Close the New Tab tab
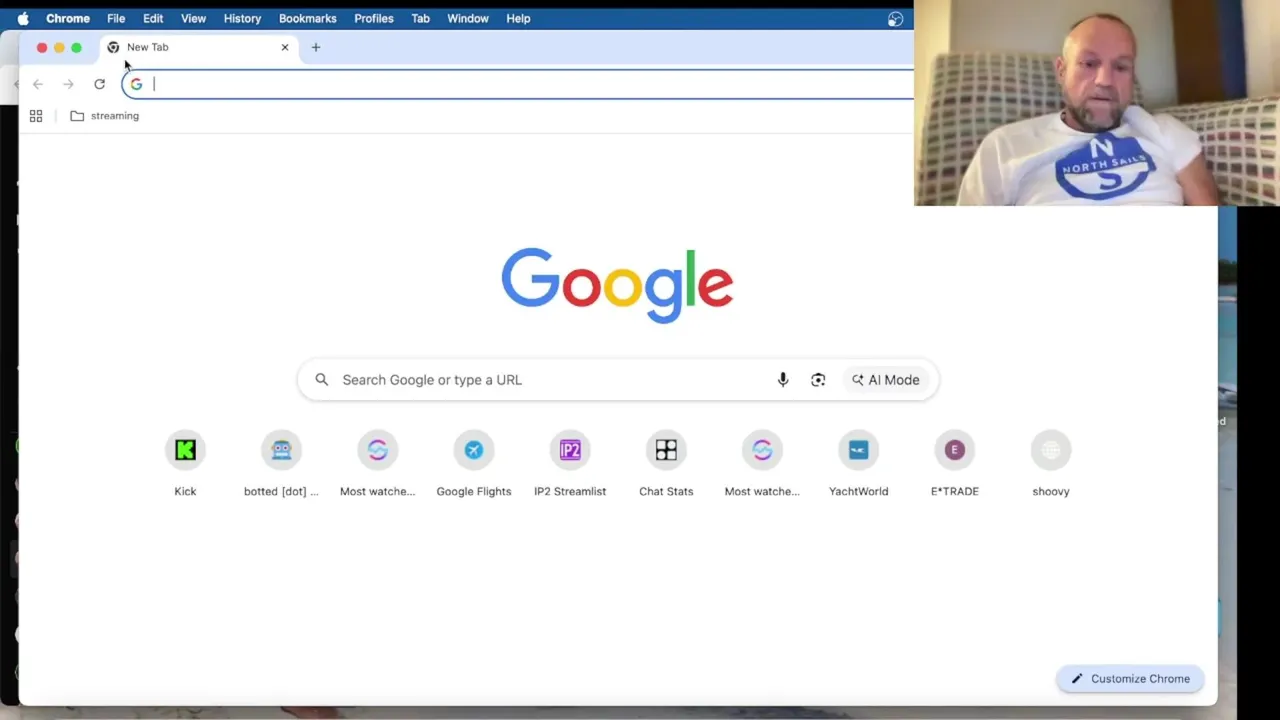1280x720 pixels. [285, 47]
